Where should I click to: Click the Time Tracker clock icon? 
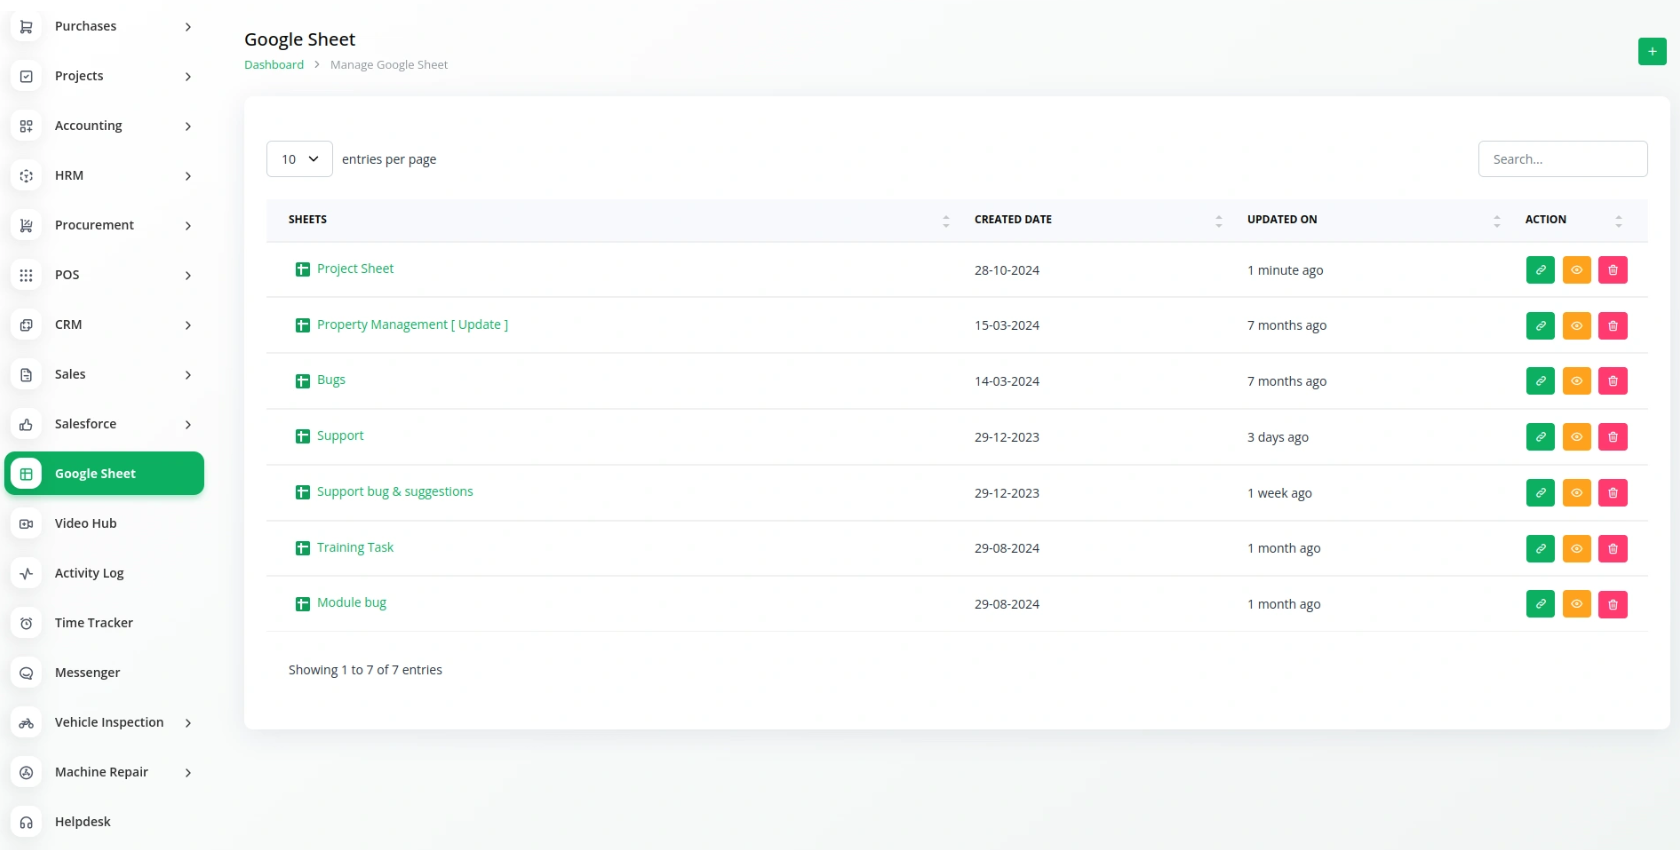click(x=26, y=623)
